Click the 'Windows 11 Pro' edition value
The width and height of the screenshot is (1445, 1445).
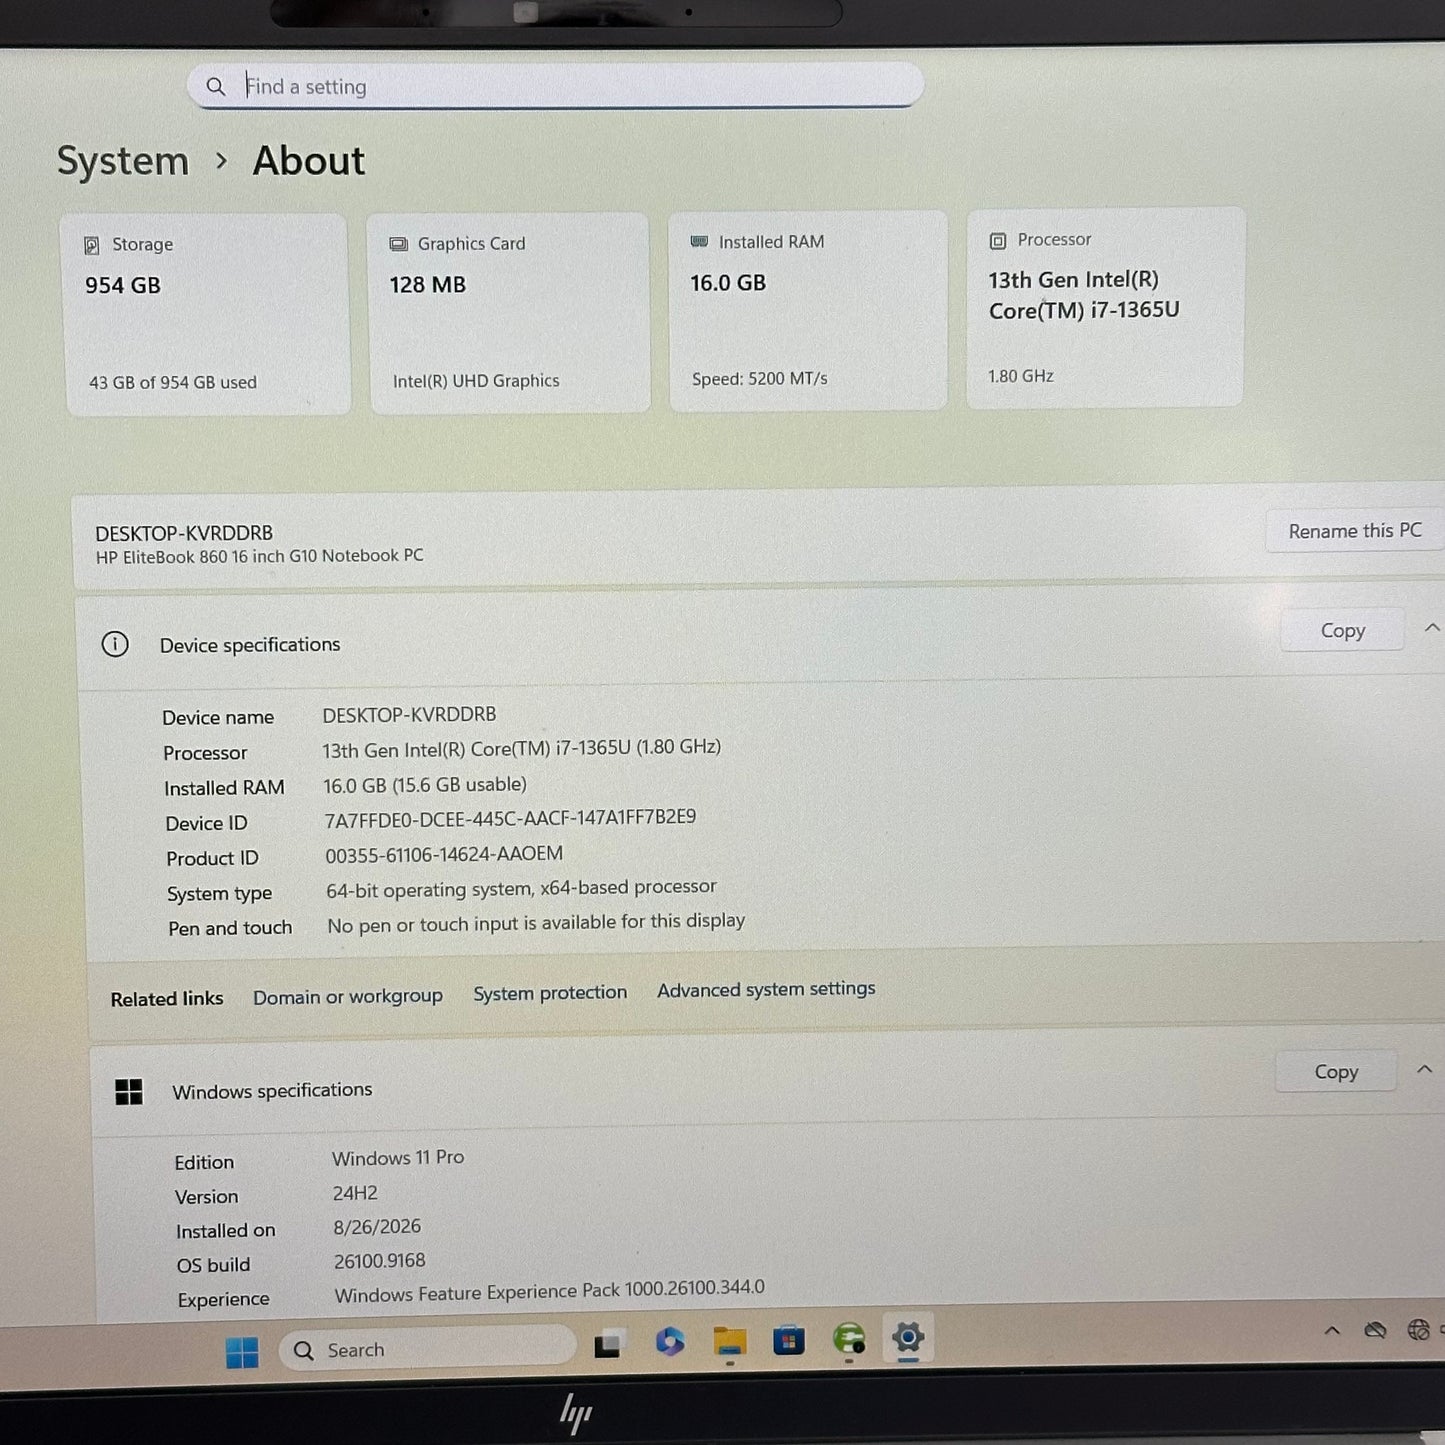point(398,1158)
